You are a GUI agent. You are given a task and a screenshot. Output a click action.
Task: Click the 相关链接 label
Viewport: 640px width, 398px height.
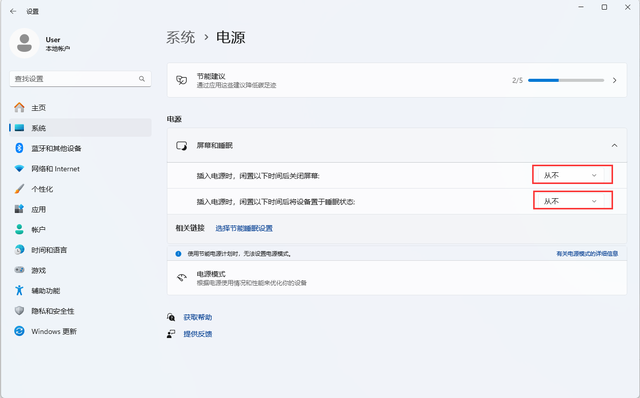click(190, 228)
